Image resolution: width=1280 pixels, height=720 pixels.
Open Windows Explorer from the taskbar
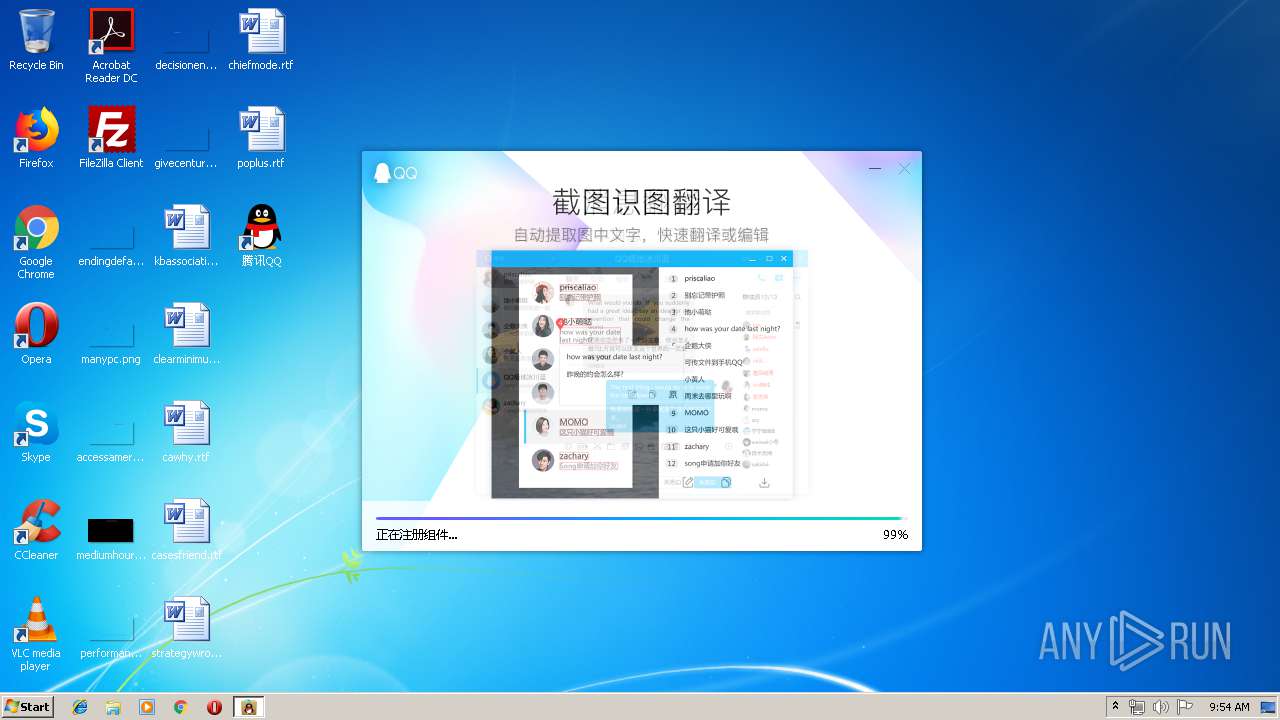[113, 707]
